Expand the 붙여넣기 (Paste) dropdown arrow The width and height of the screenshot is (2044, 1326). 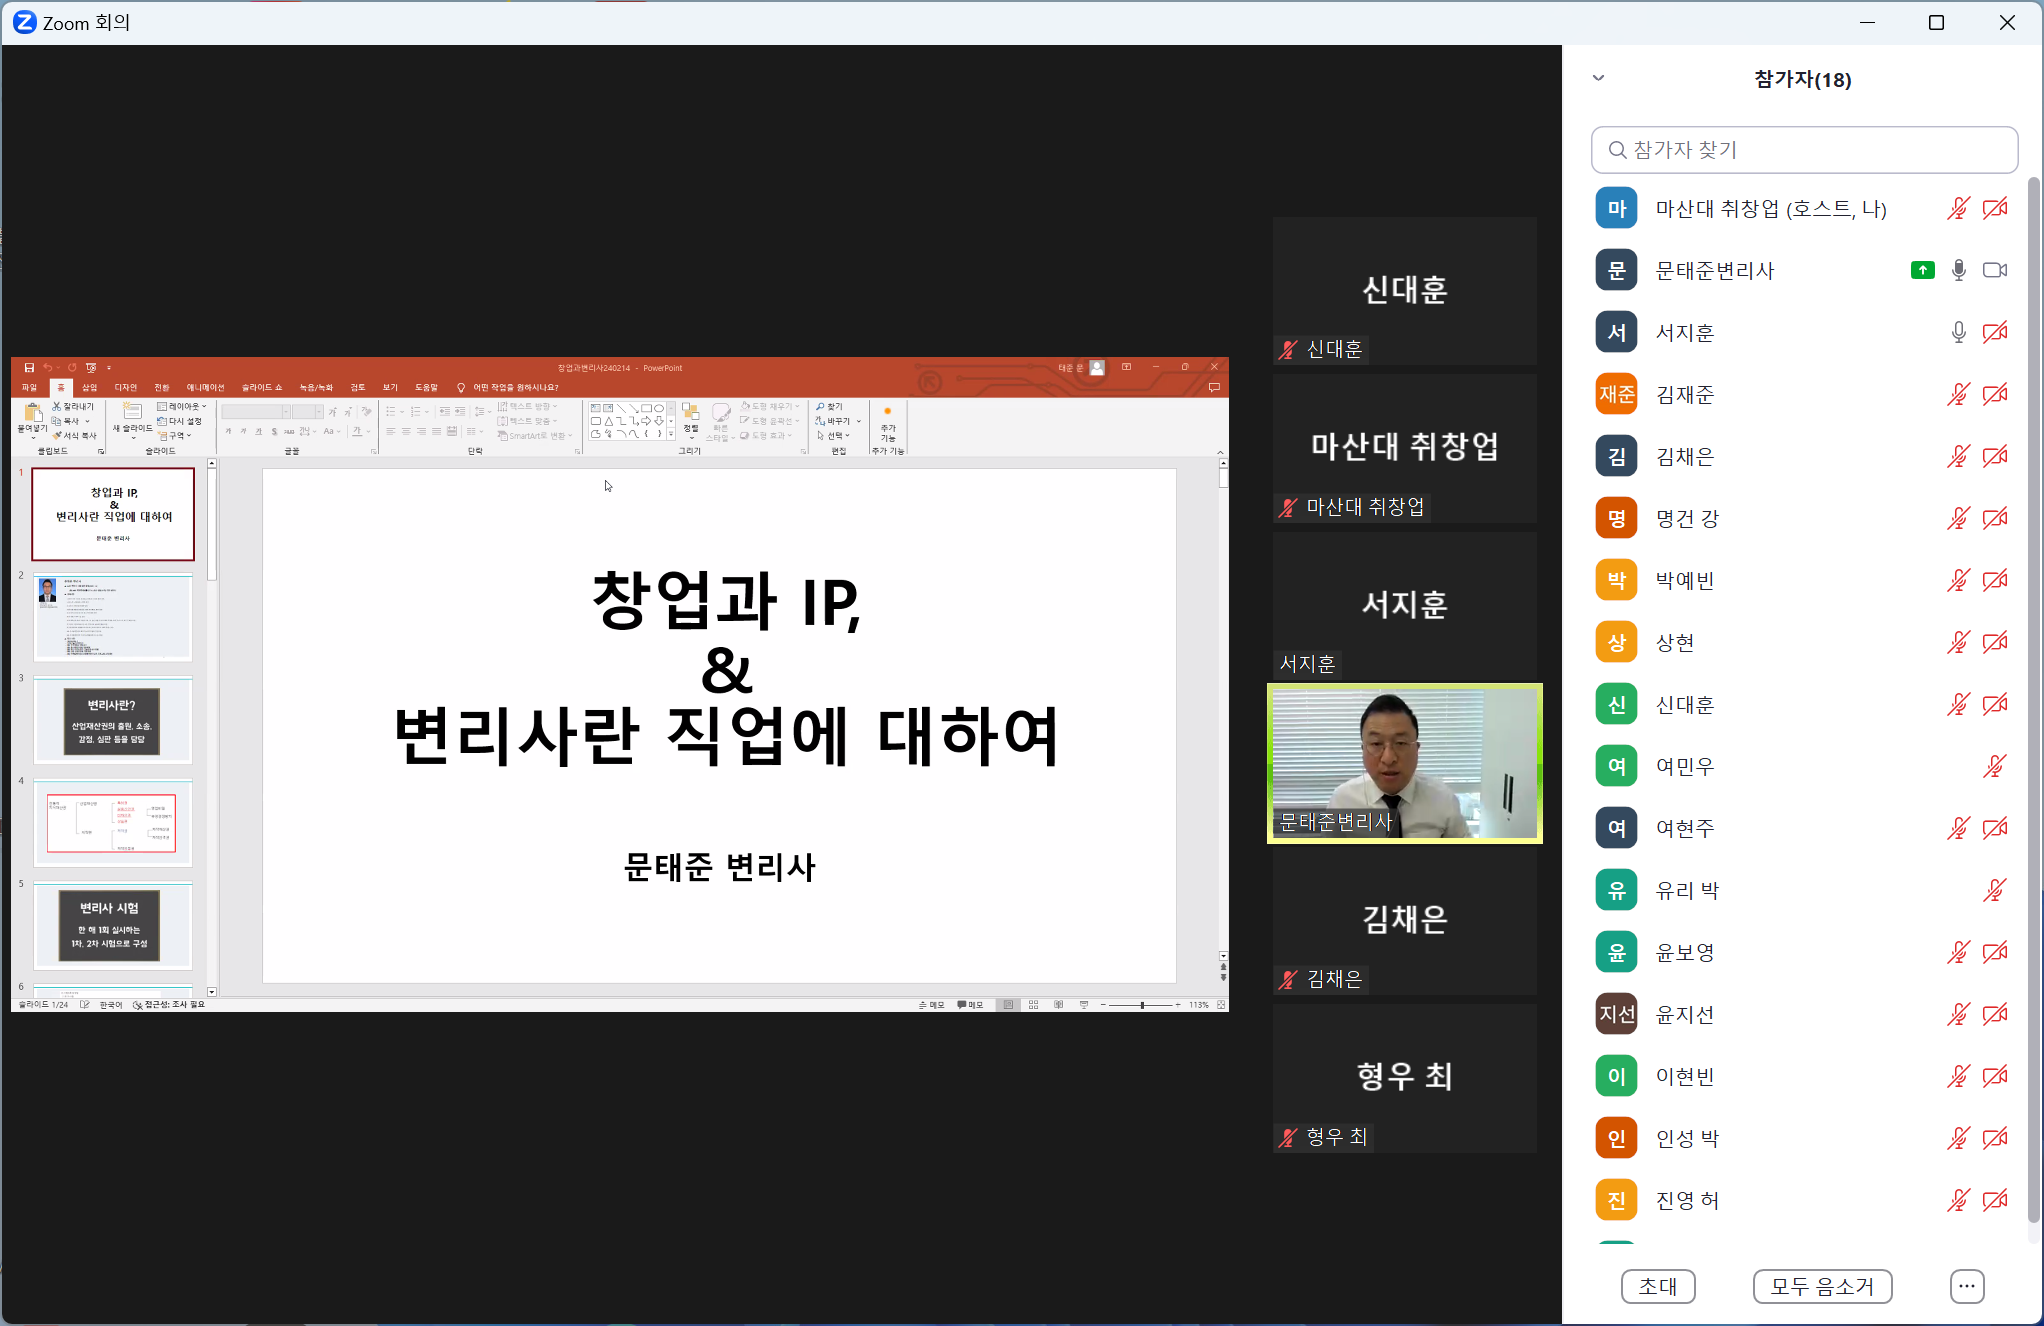tap(34, 438)
